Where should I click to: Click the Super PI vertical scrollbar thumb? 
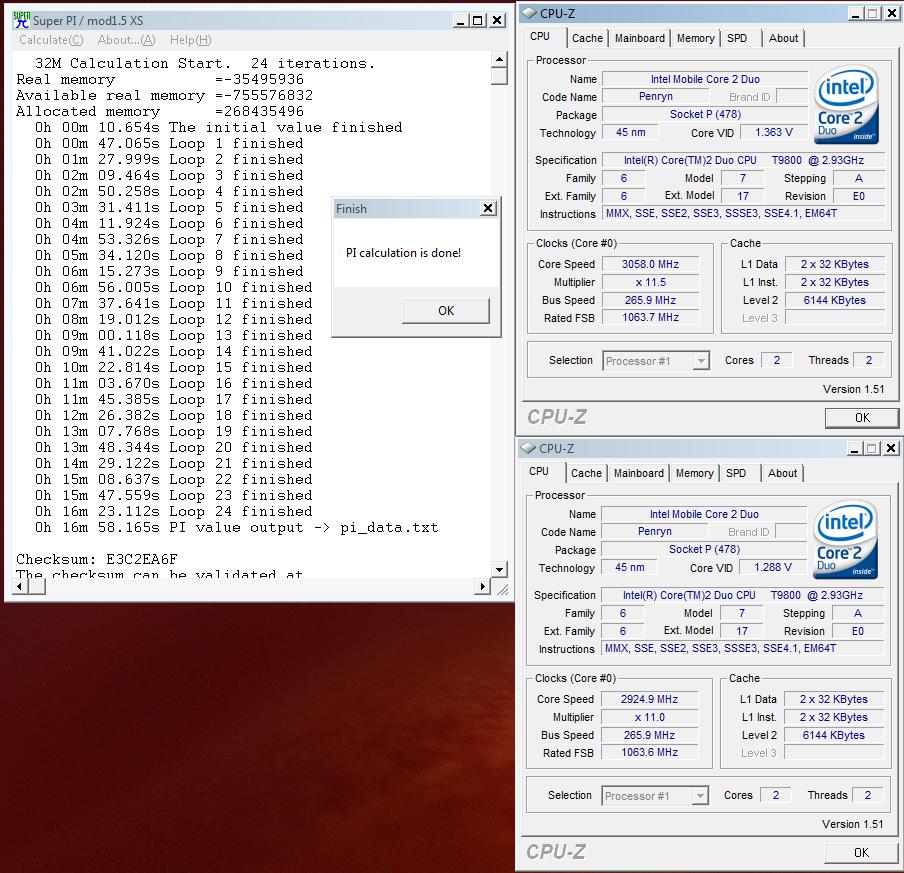point(499,76)
